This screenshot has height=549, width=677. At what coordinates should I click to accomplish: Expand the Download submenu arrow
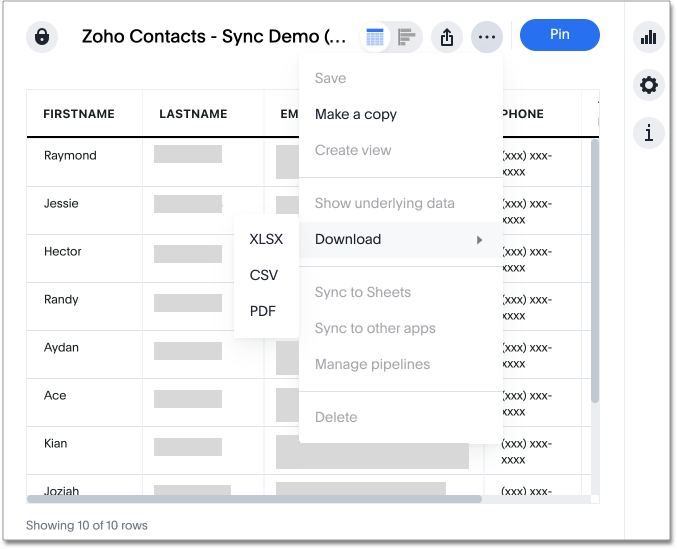[x=480, y=240]
